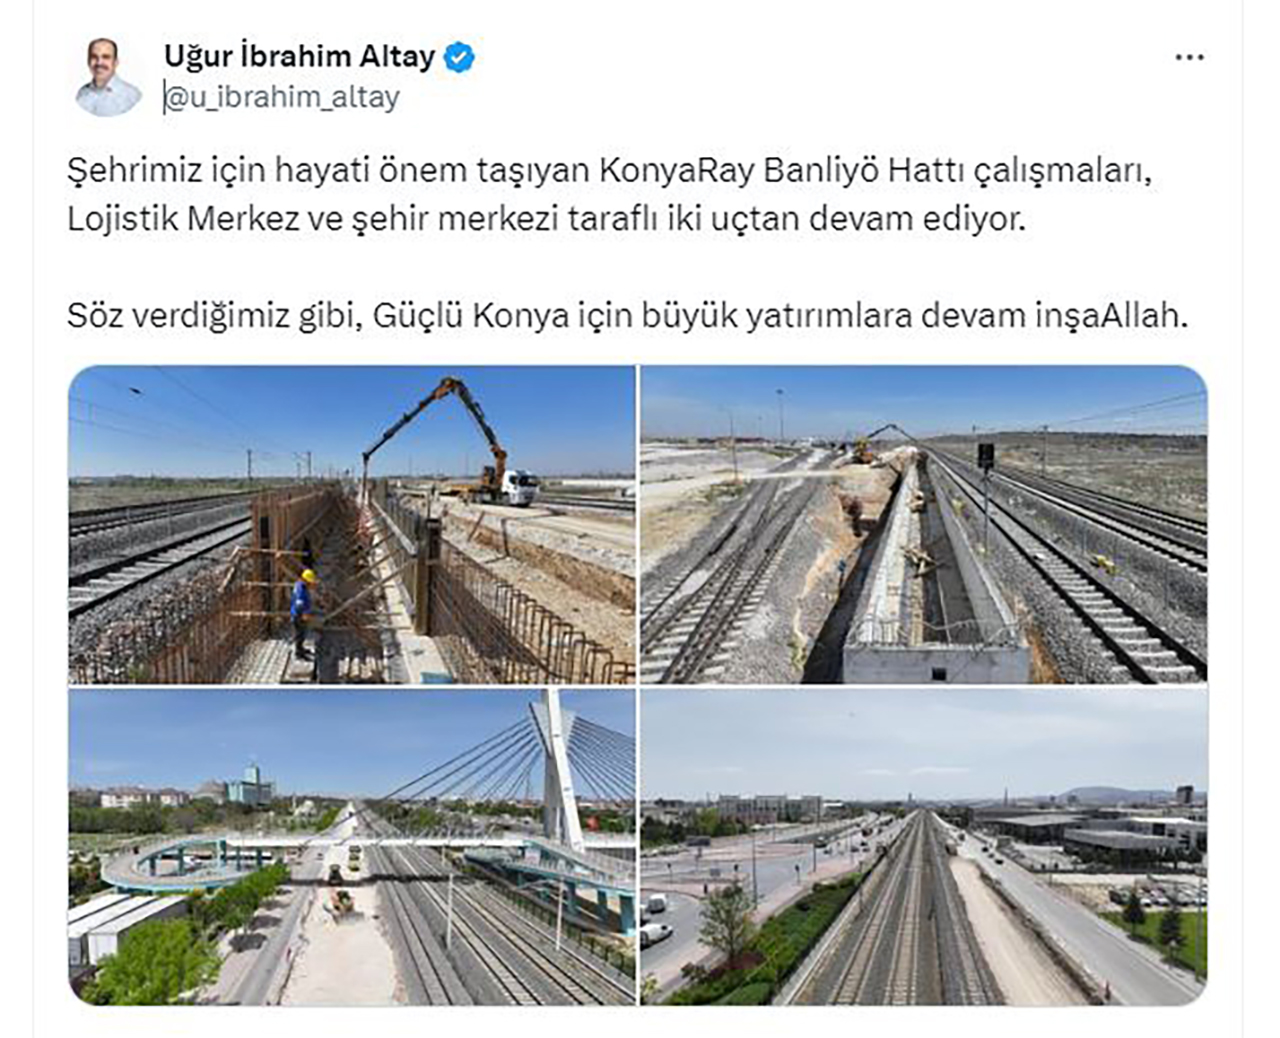1280x1038 pixels.
Task: Click the display name Uğur İbrahim Altay
Action: (x=299, y=57)
